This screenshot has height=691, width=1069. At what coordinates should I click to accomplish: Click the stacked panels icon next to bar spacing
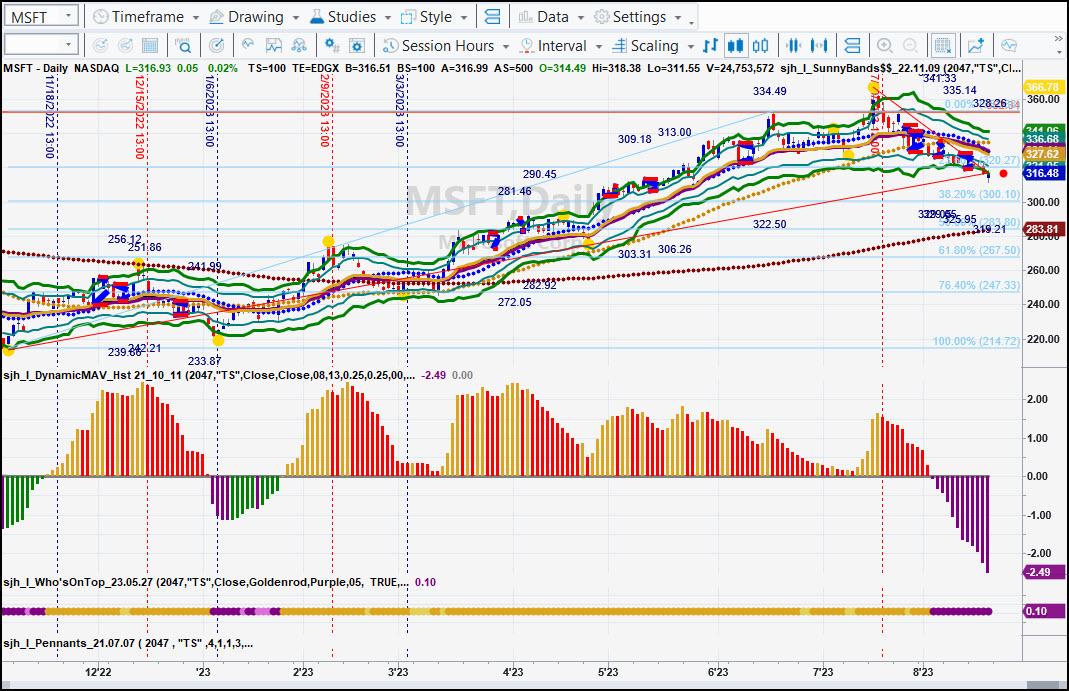(x=852, y=46)
